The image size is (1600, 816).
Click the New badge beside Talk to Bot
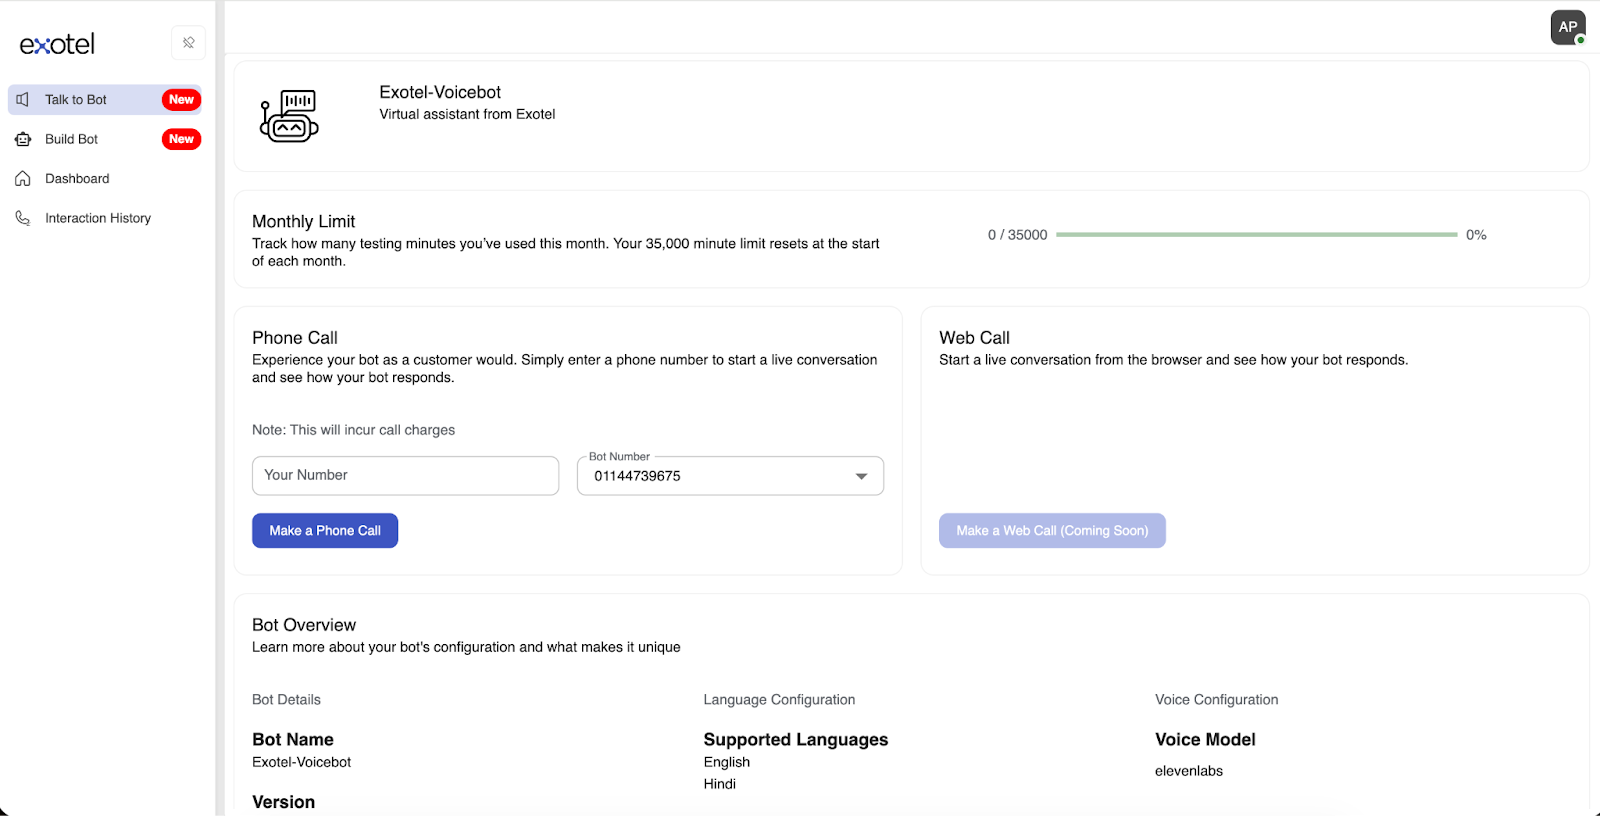click(181, 100)
